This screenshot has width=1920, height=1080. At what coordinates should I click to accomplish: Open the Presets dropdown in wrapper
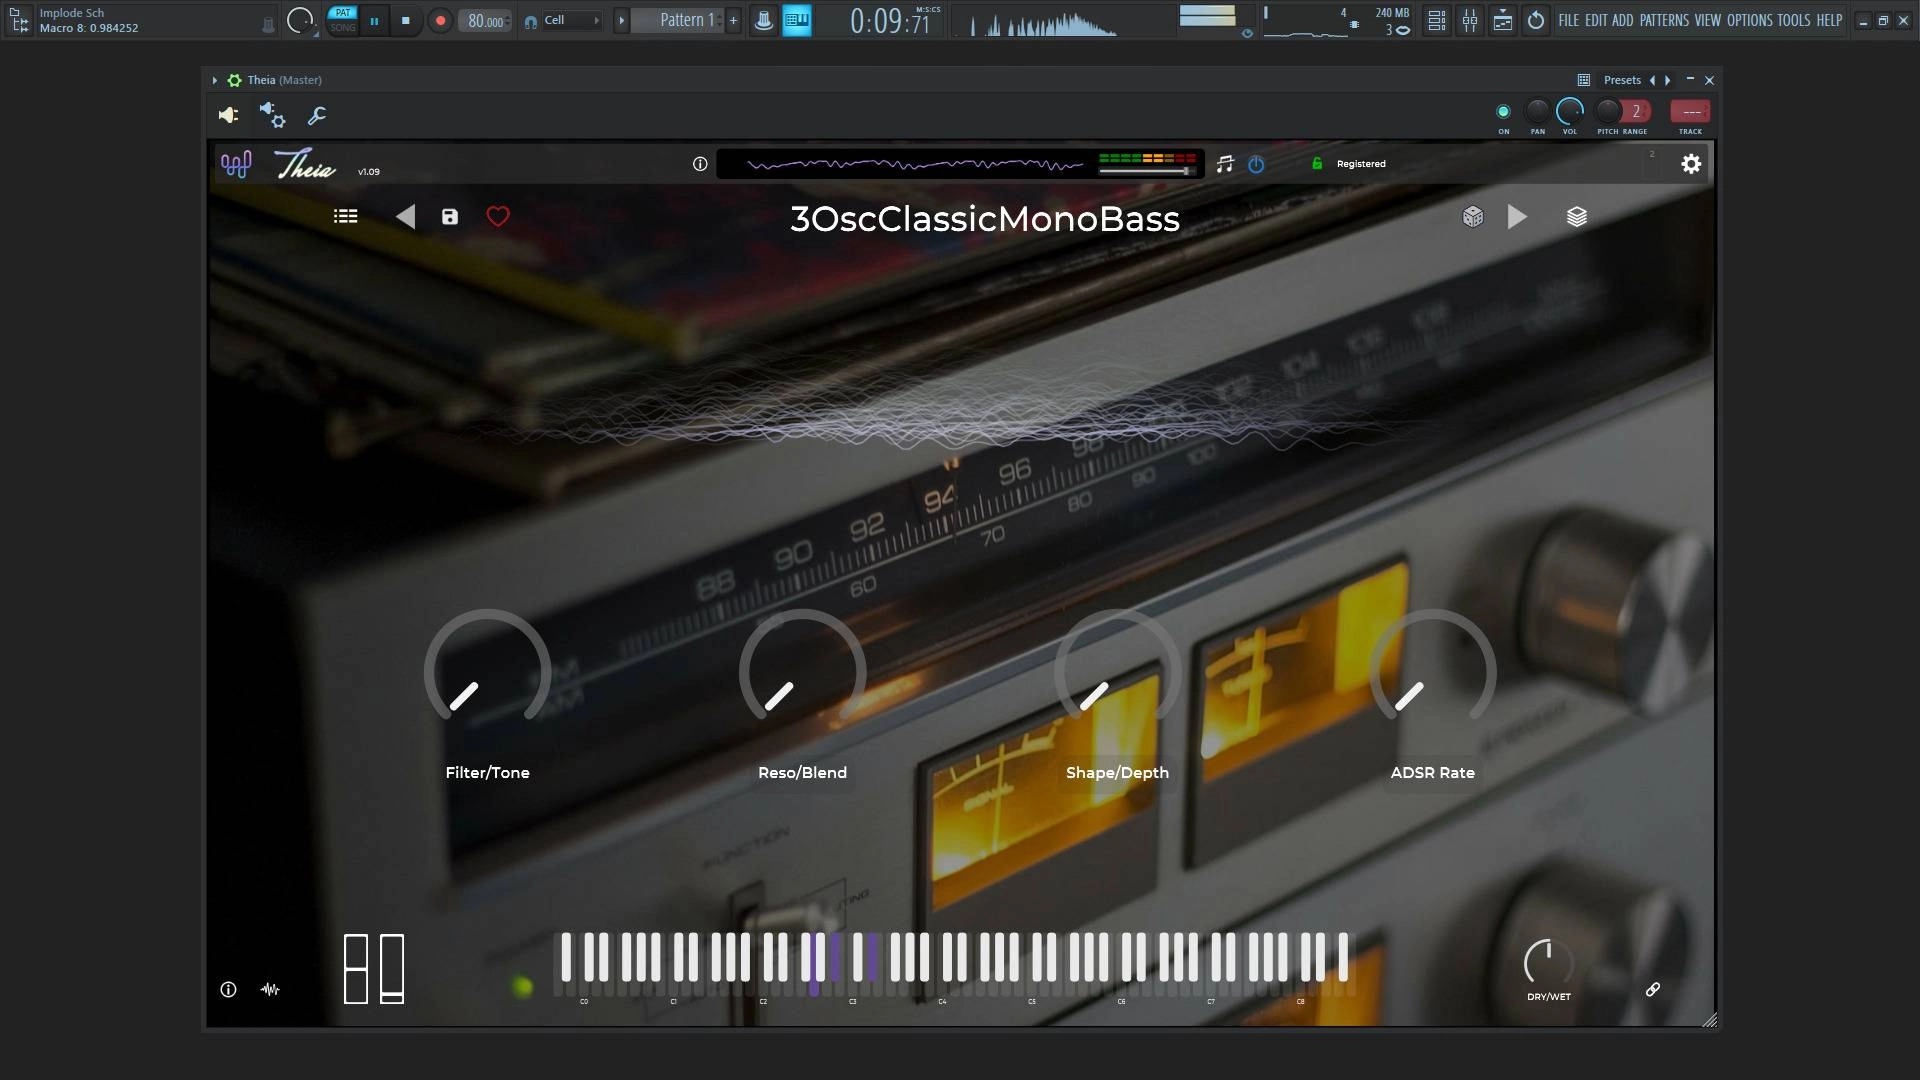(1622, 80)
